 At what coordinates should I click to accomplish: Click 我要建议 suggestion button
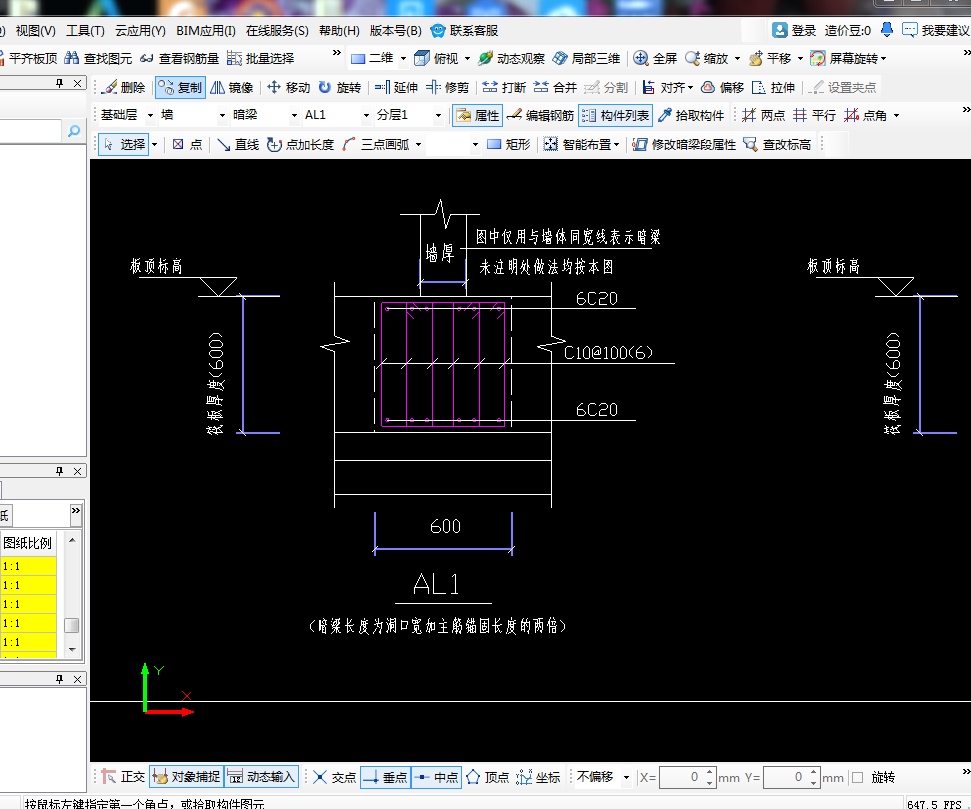936,30
